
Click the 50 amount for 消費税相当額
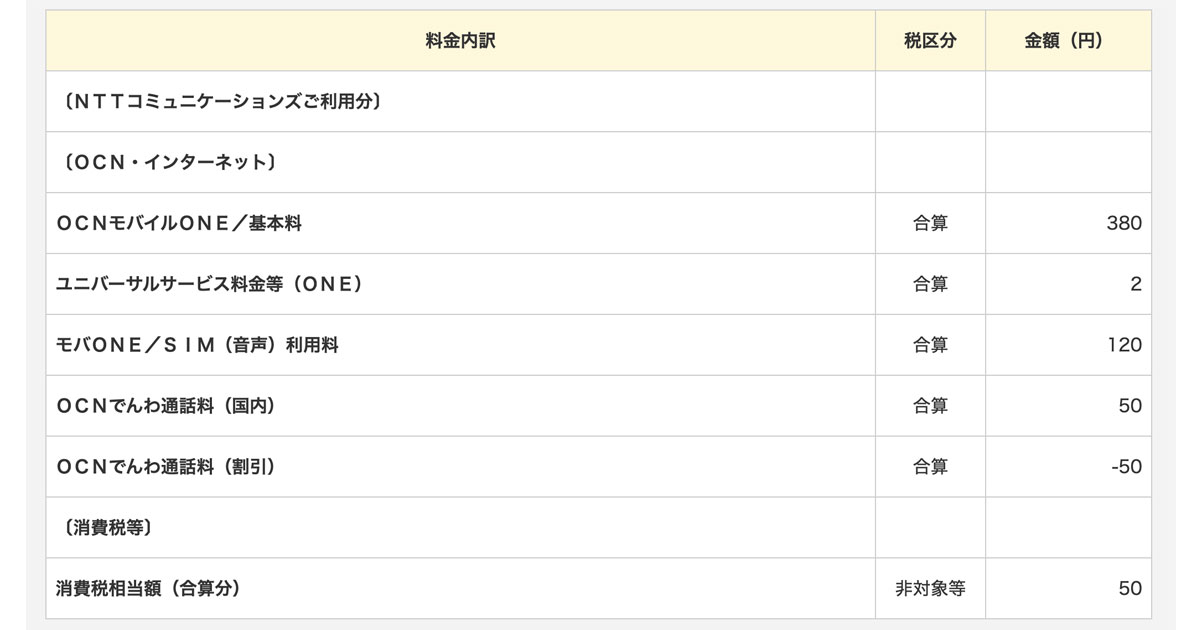point(1129,589)
